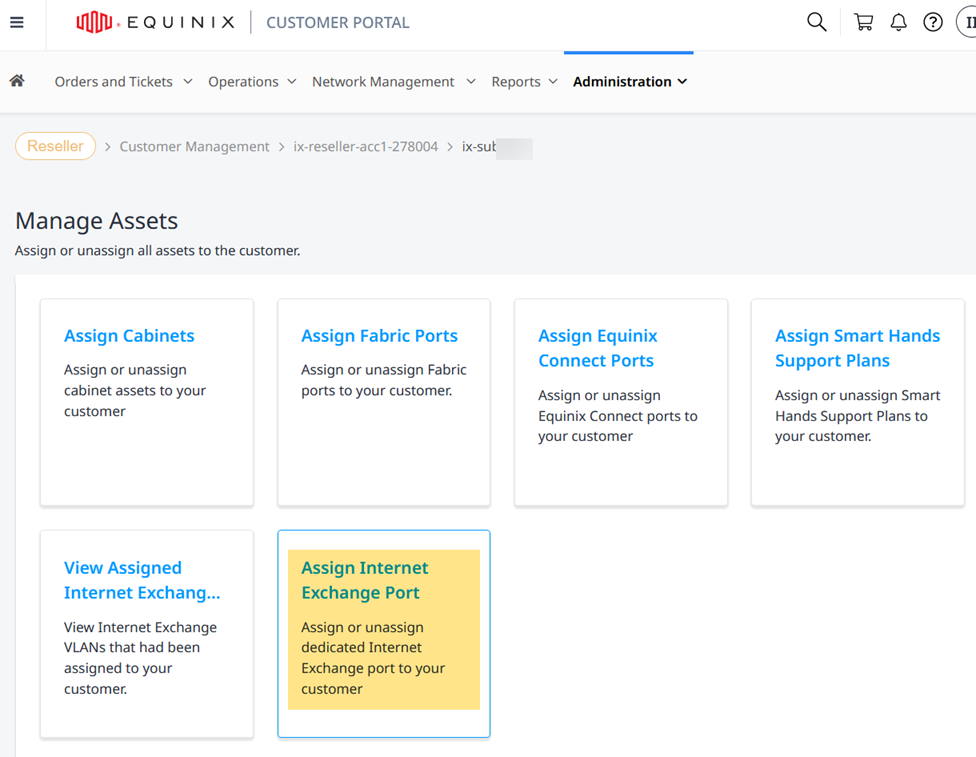
Task: Open ix-reseller-acc1-278004 breadcrumb
Action: [x=366, y=147]
